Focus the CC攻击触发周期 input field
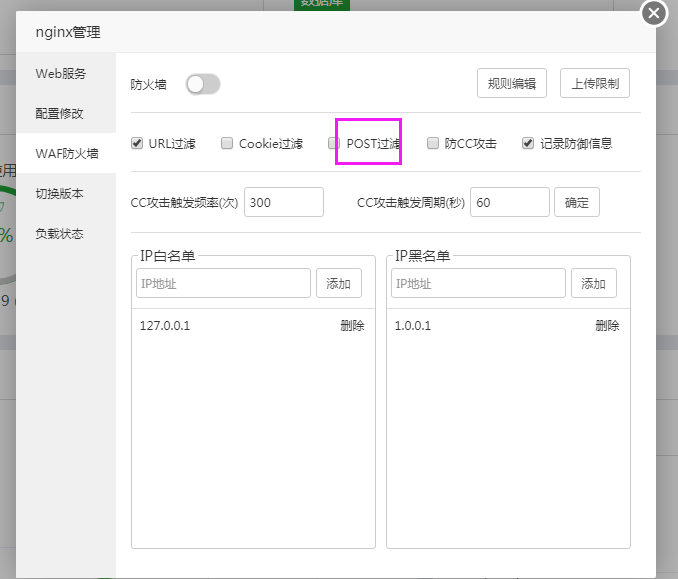Screen dimensions: 678x579 pos(510,202)
